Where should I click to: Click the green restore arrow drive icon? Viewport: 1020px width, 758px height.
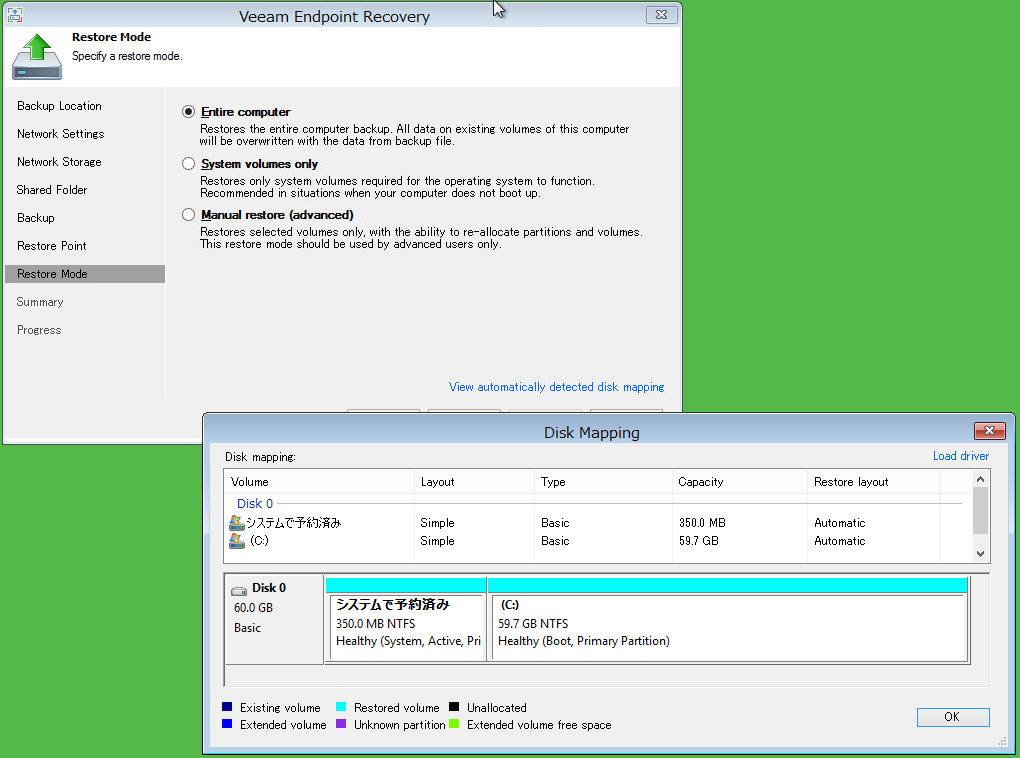37,56
